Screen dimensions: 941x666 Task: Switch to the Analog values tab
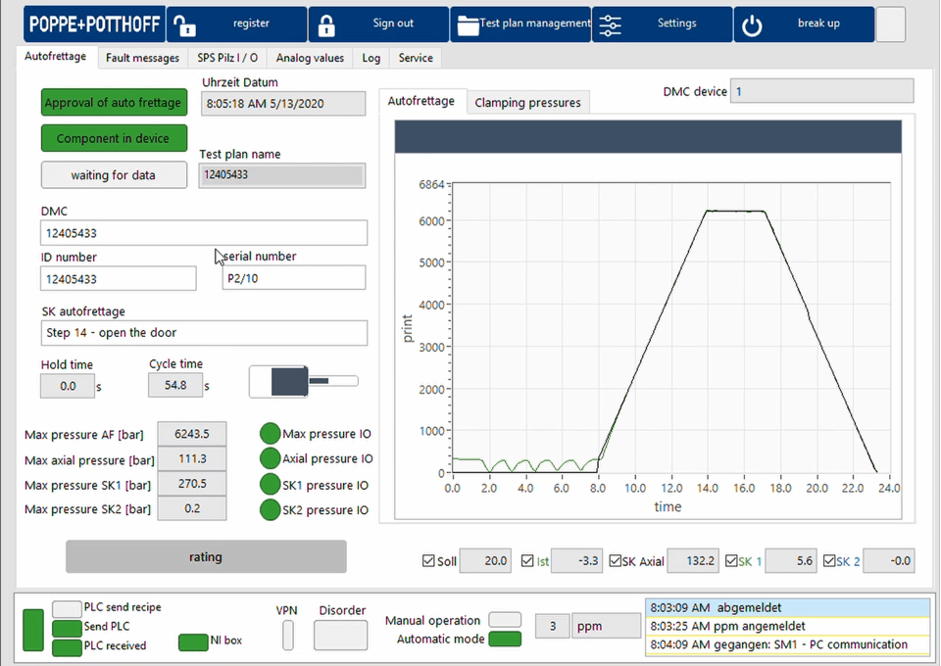click(x=310, y=58)
